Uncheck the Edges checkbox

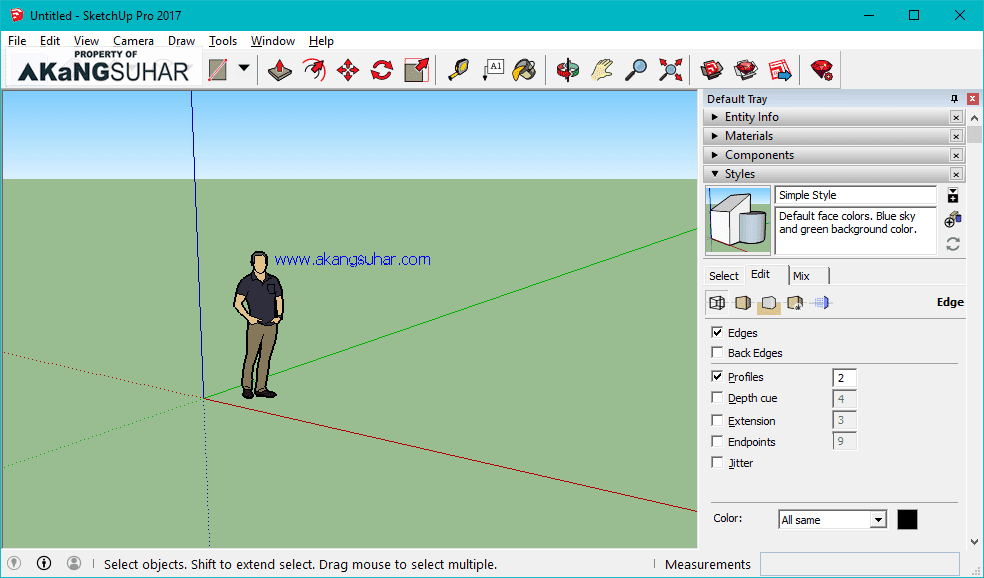pos(717,332)
